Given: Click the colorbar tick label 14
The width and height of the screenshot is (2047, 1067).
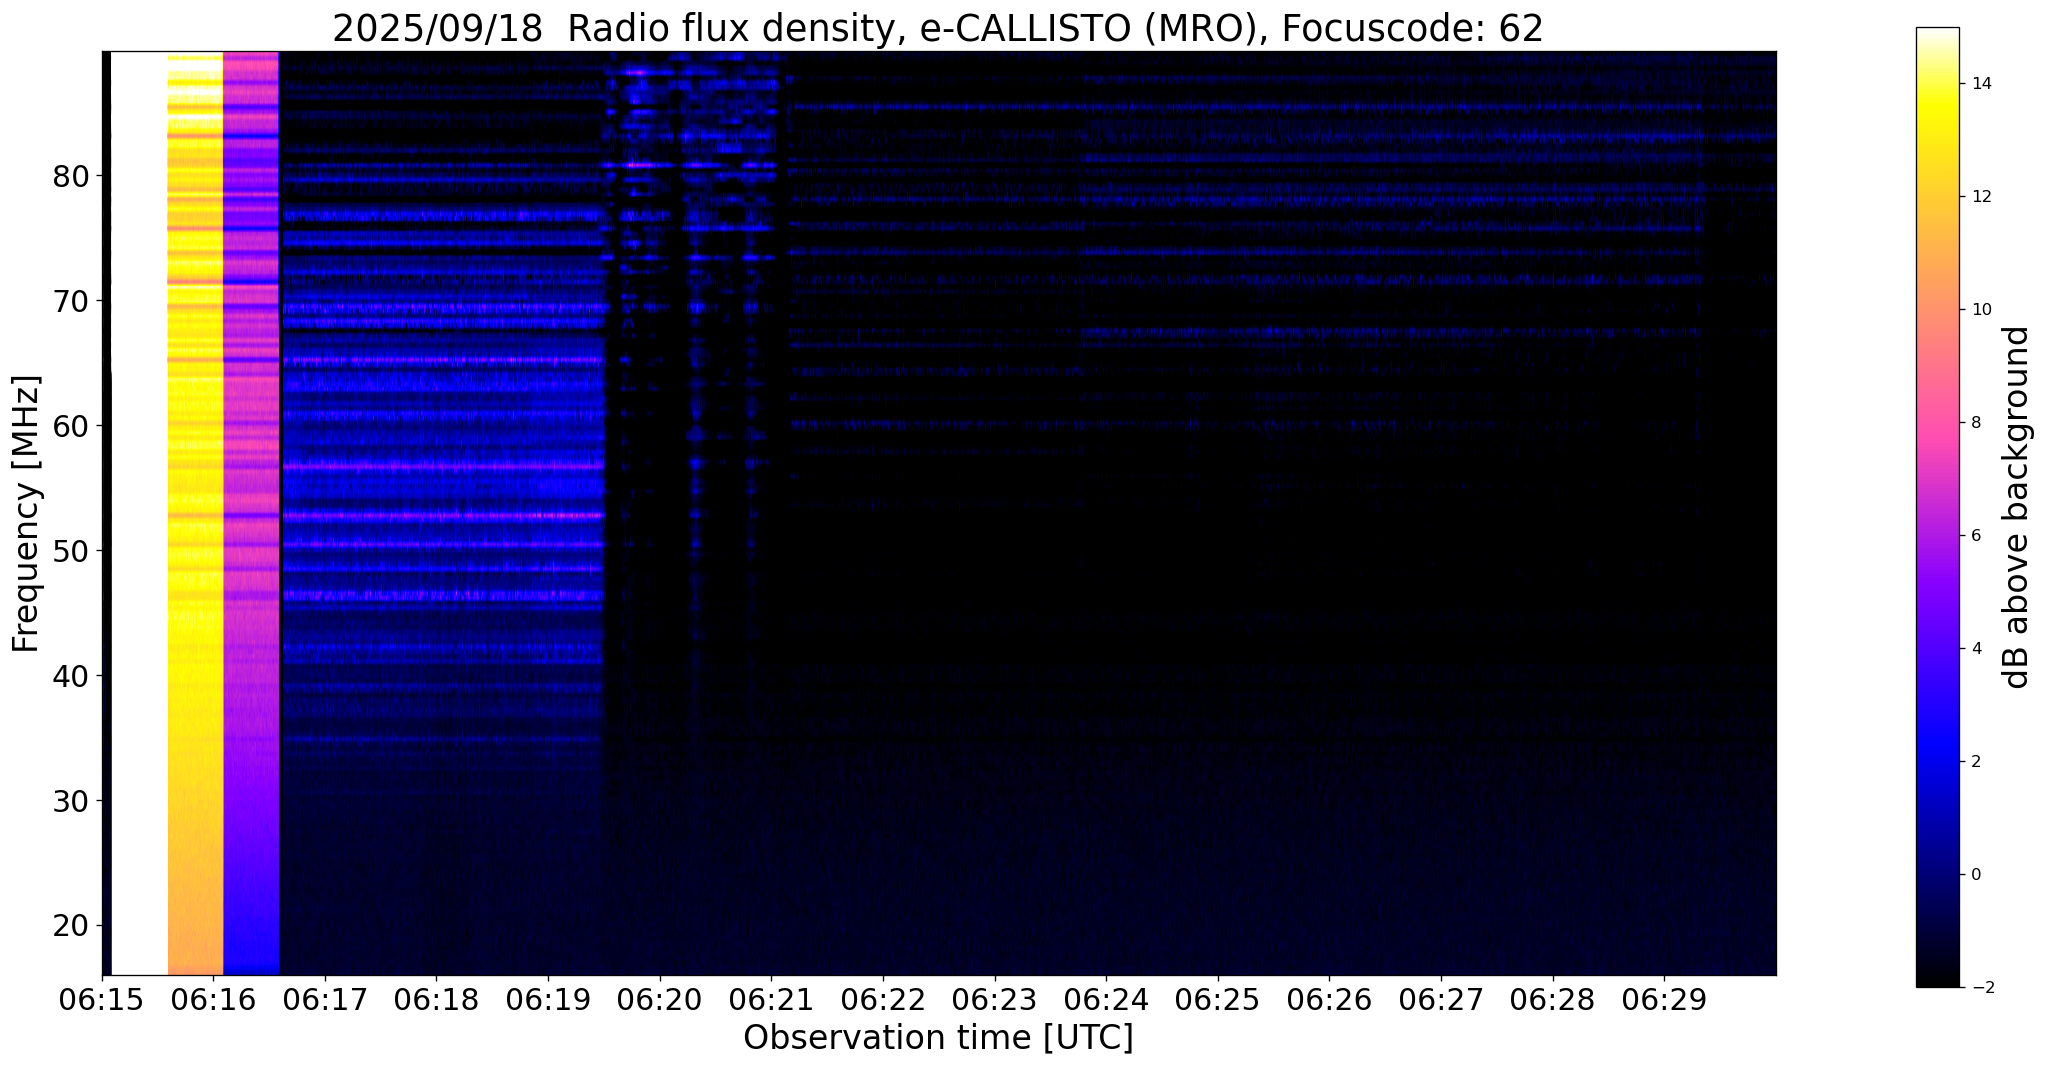Looking at the screenshot, I should point(1980,84).
